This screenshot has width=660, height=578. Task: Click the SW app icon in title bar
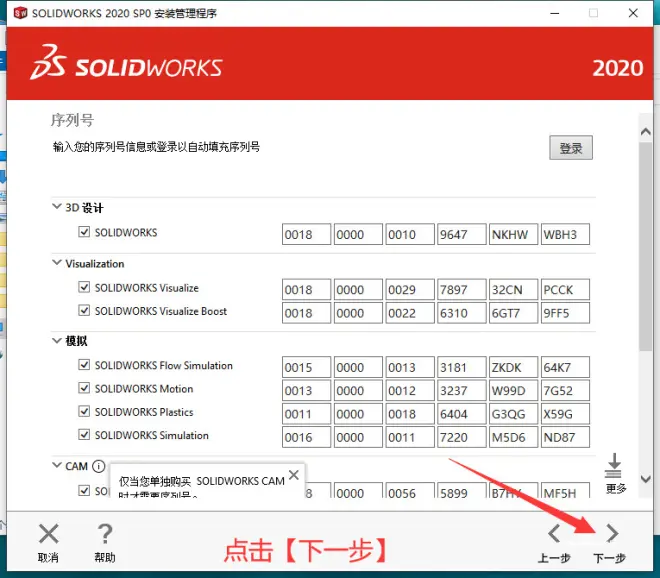20,13
